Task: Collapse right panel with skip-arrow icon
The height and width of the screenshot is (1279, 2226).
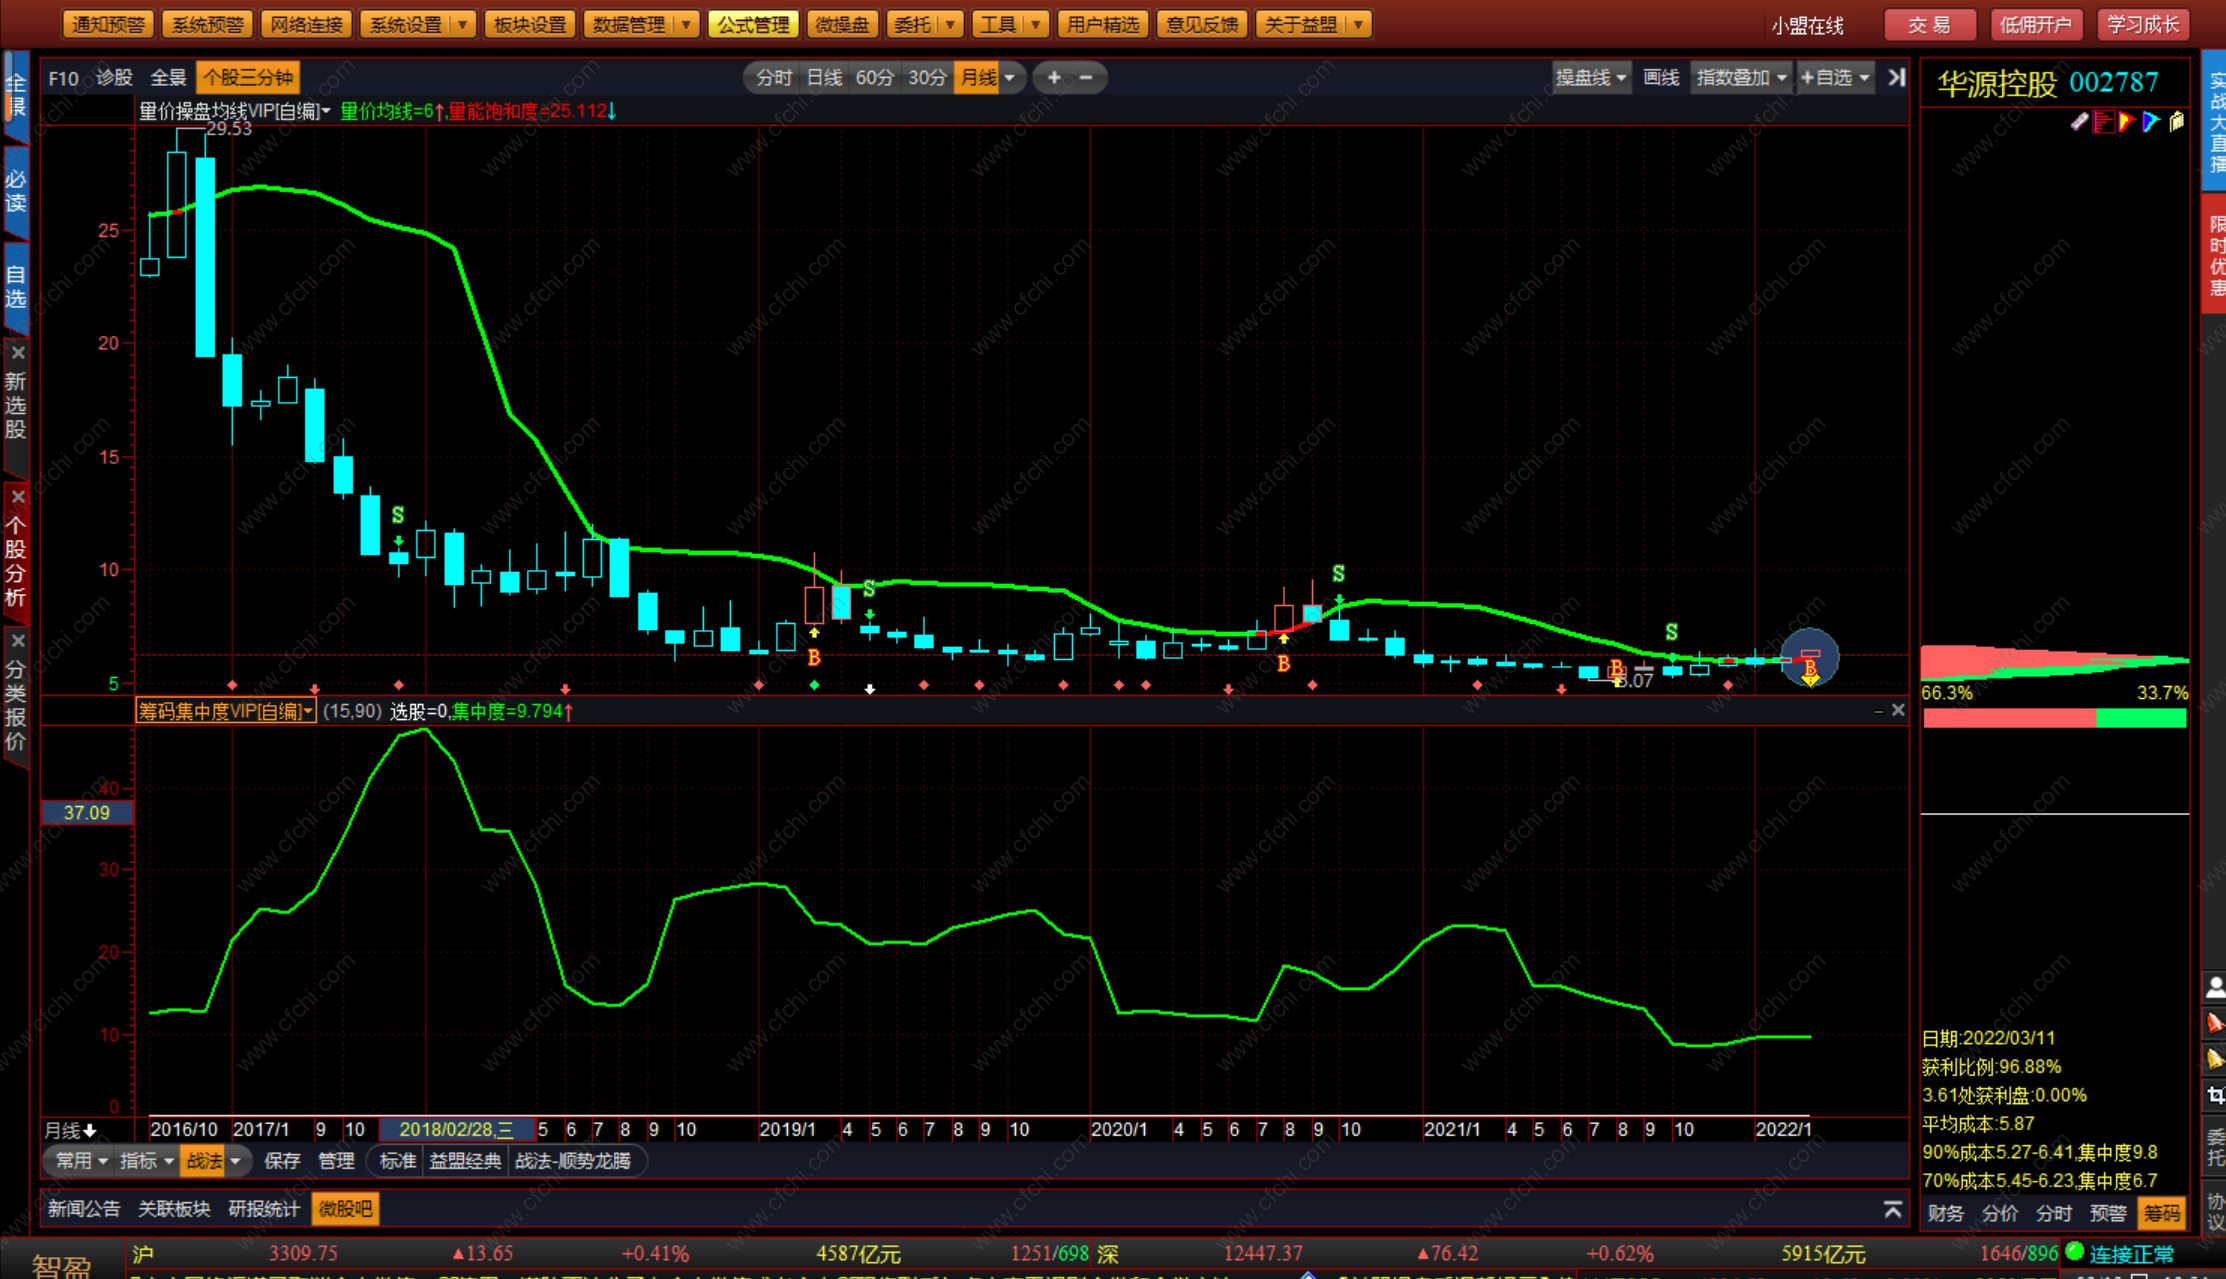Action: (x=1896, y=77)
